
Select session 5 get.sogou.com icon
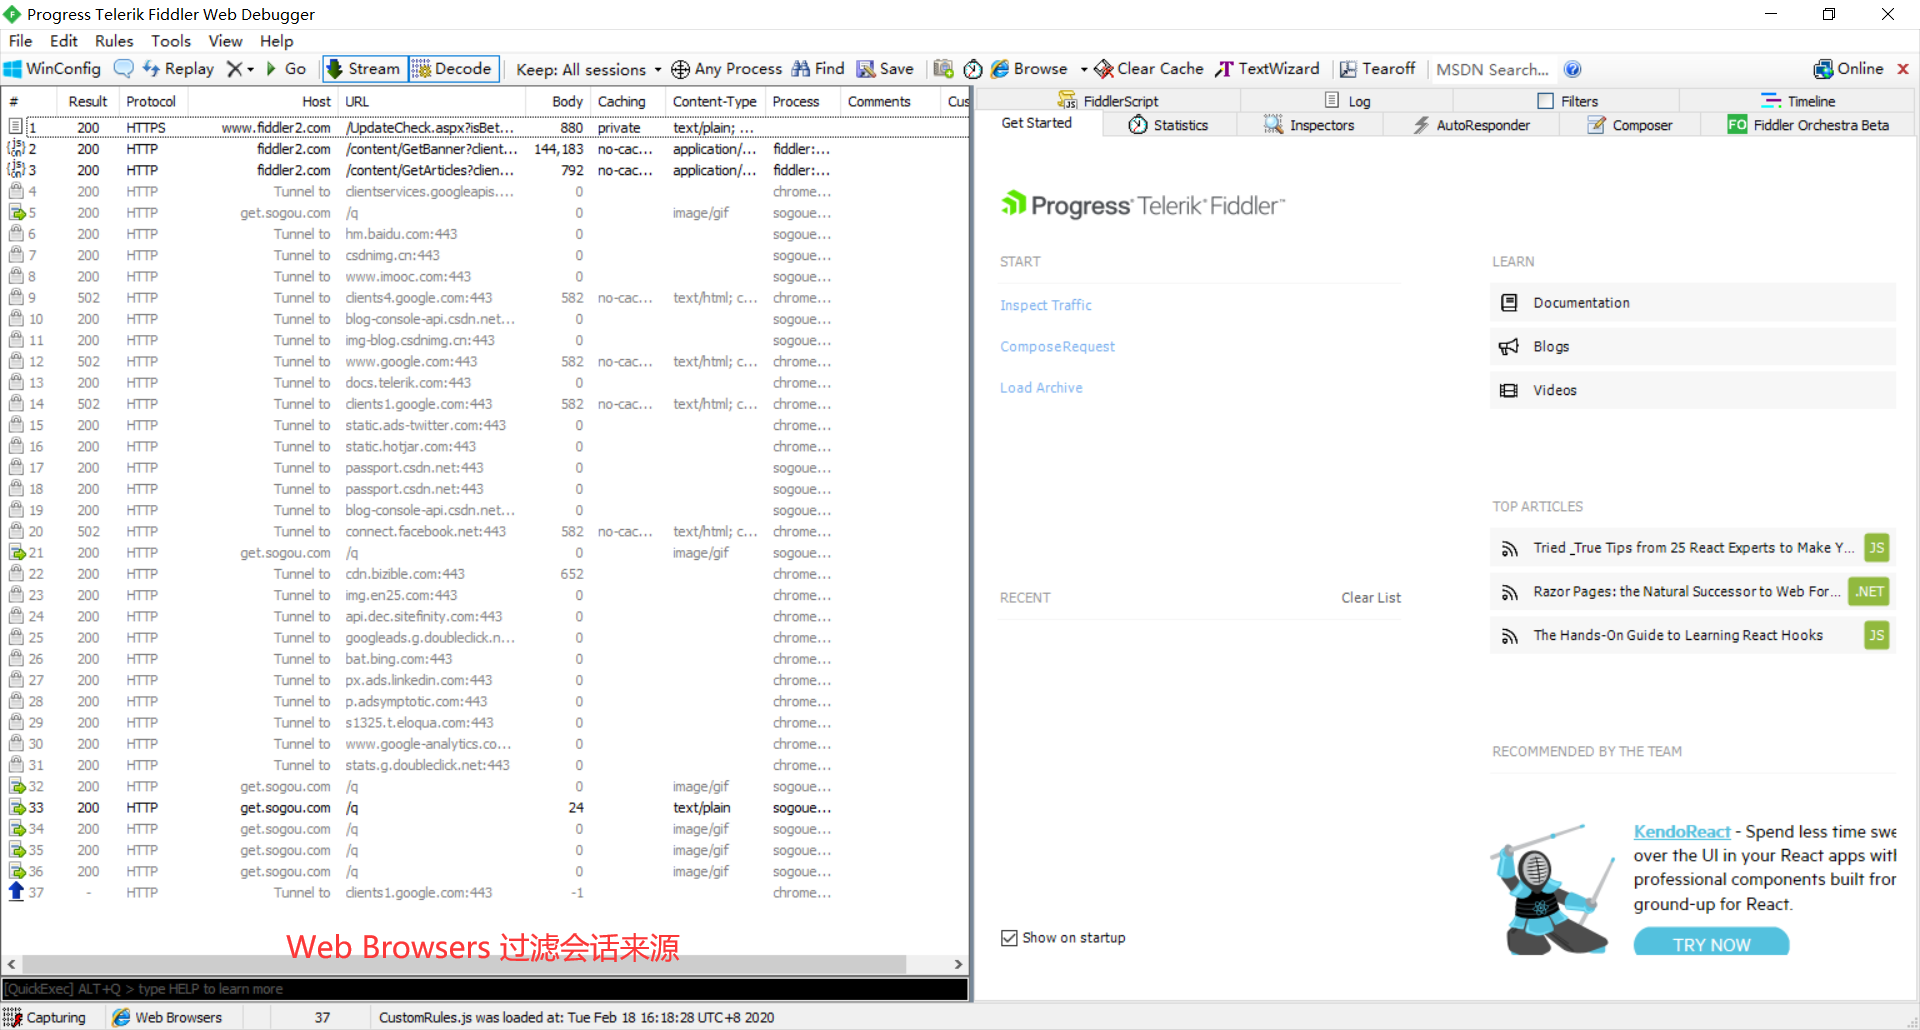[x=16, y=213]
